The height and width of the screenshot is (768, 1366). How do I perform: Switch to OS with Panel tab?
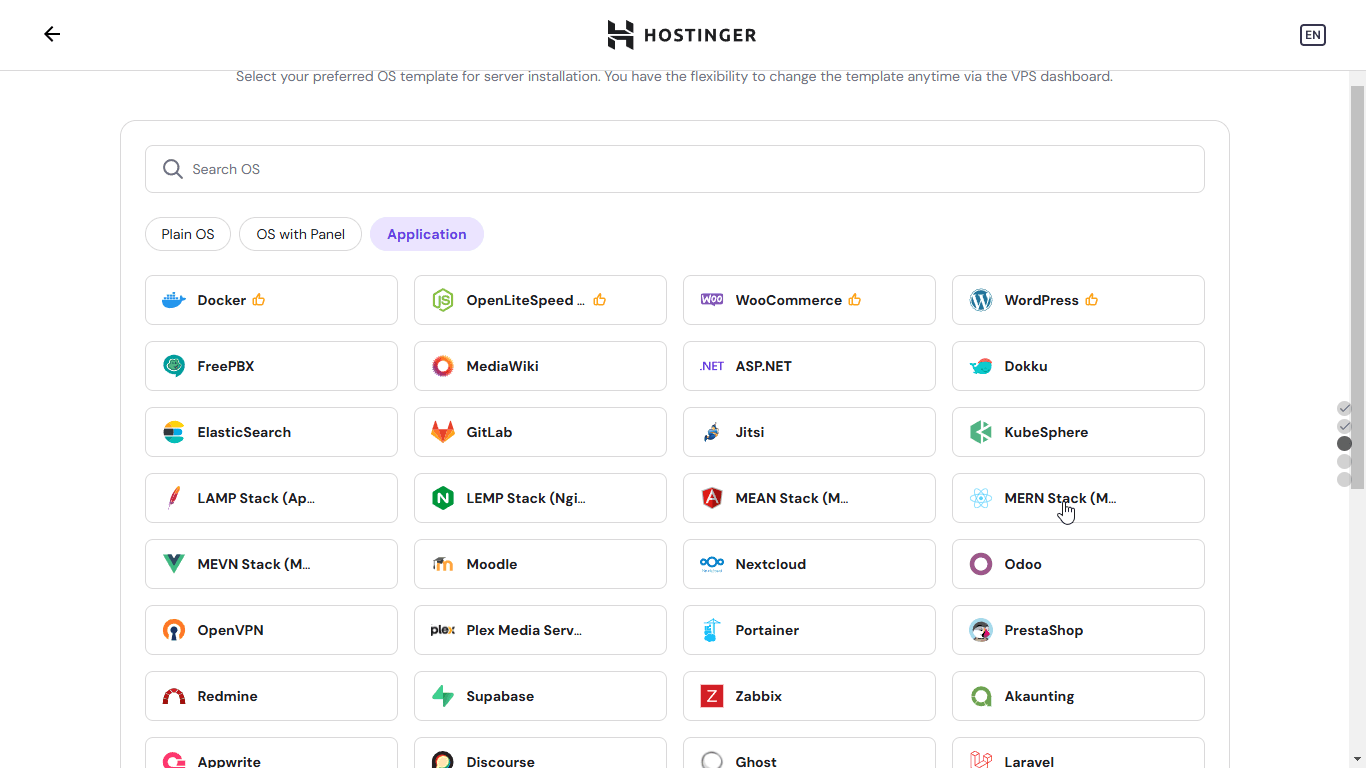[300, 234]
